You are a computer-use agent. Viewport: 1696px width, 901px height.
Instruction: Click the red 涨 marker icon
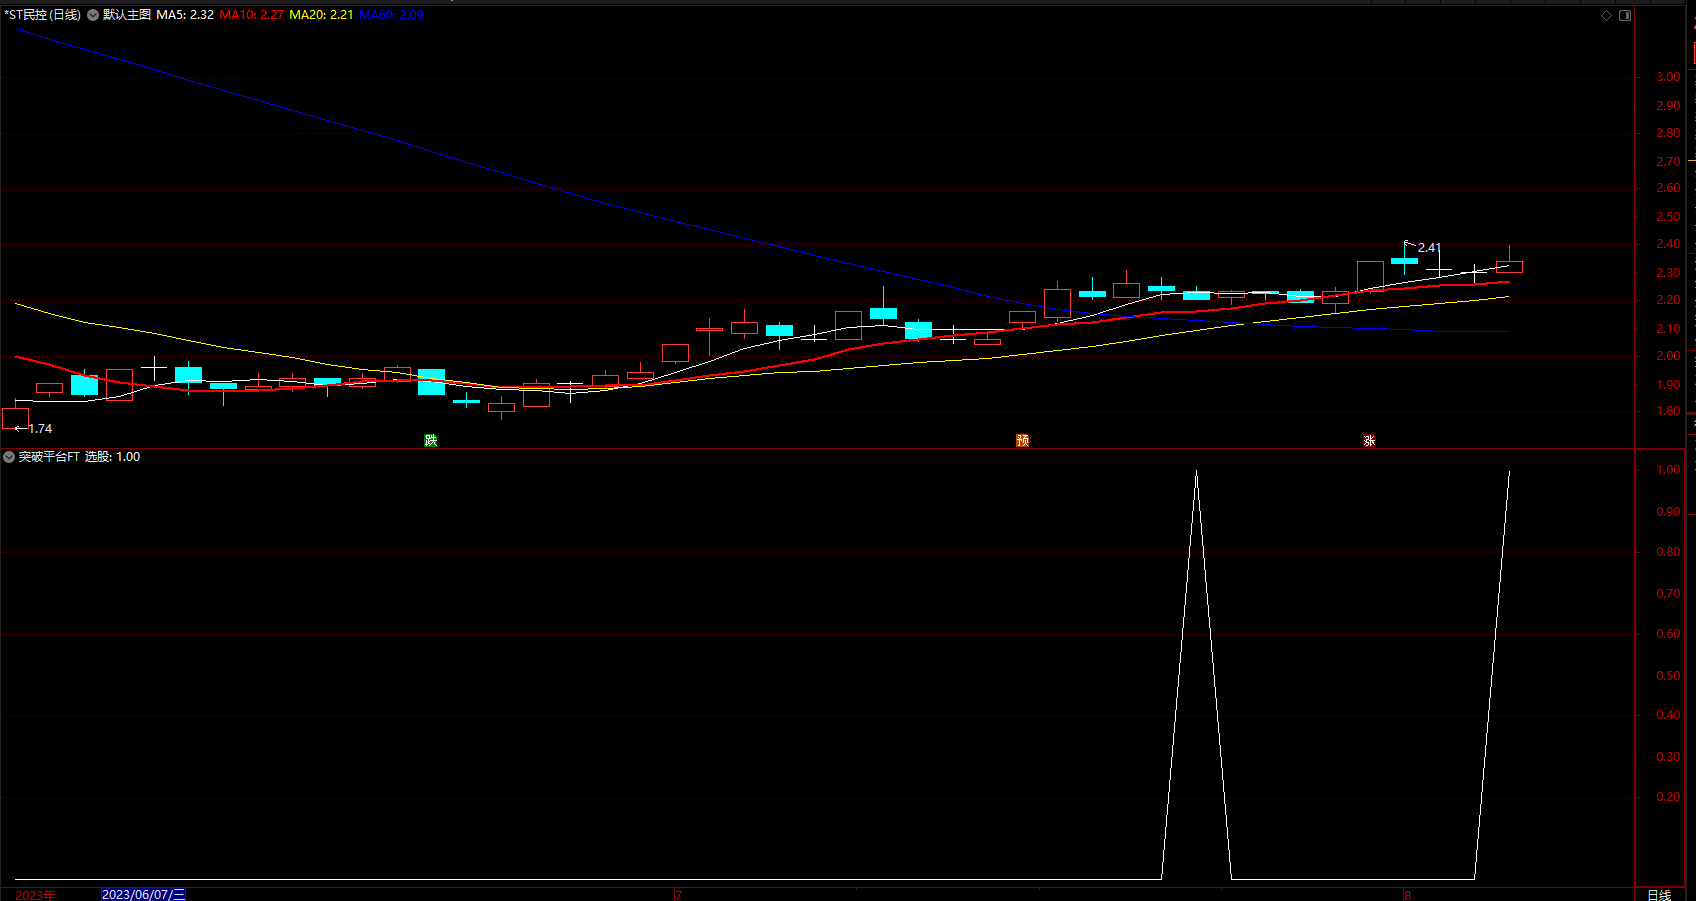pyautogui.click(x=1369, y=441)
